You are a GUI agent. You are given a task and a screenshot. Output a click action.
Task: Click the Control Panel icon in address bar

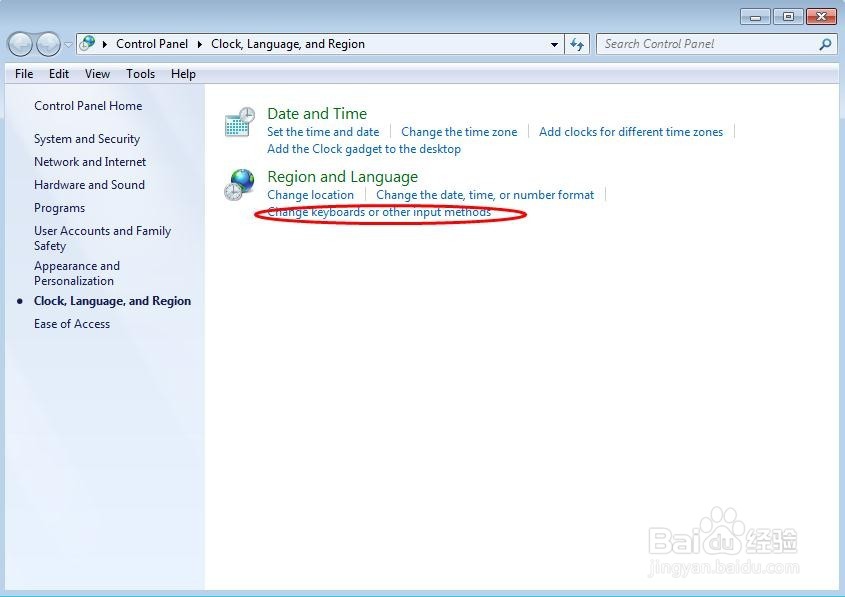point(87,43)
